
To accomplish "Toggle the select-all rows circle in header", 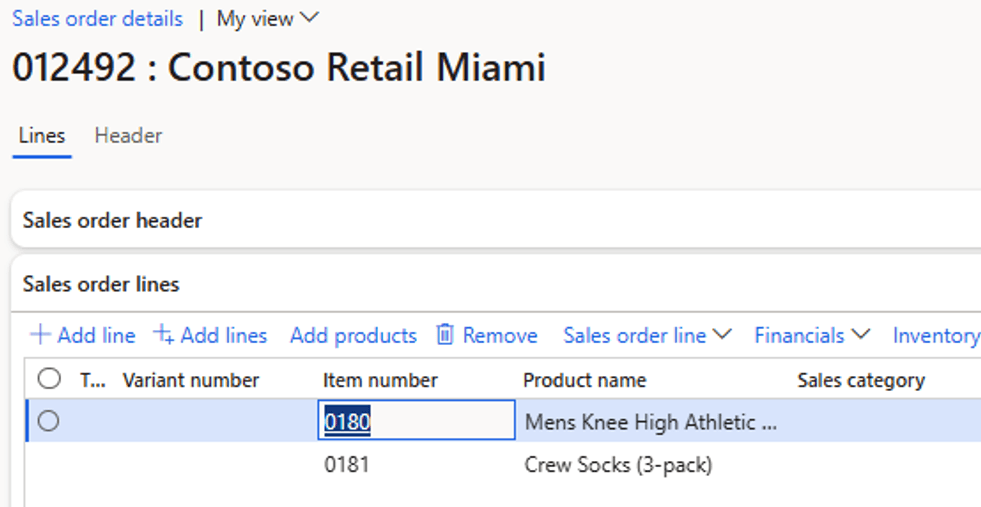I will (49, 379).
